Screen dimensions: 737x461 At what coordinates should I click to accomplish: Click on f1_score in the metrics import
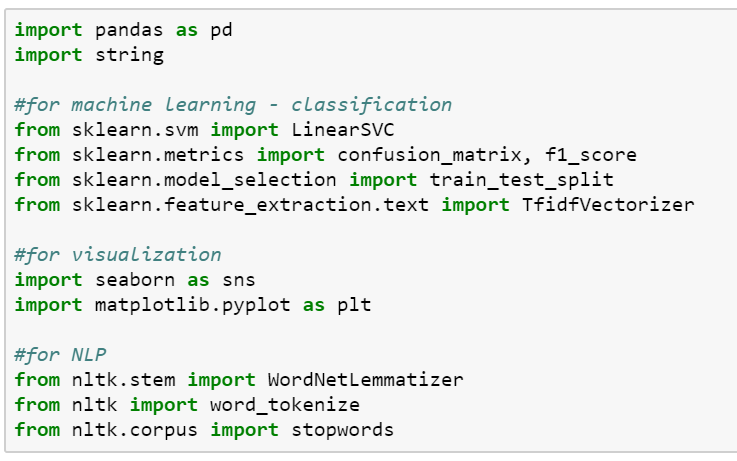(583, 154)
